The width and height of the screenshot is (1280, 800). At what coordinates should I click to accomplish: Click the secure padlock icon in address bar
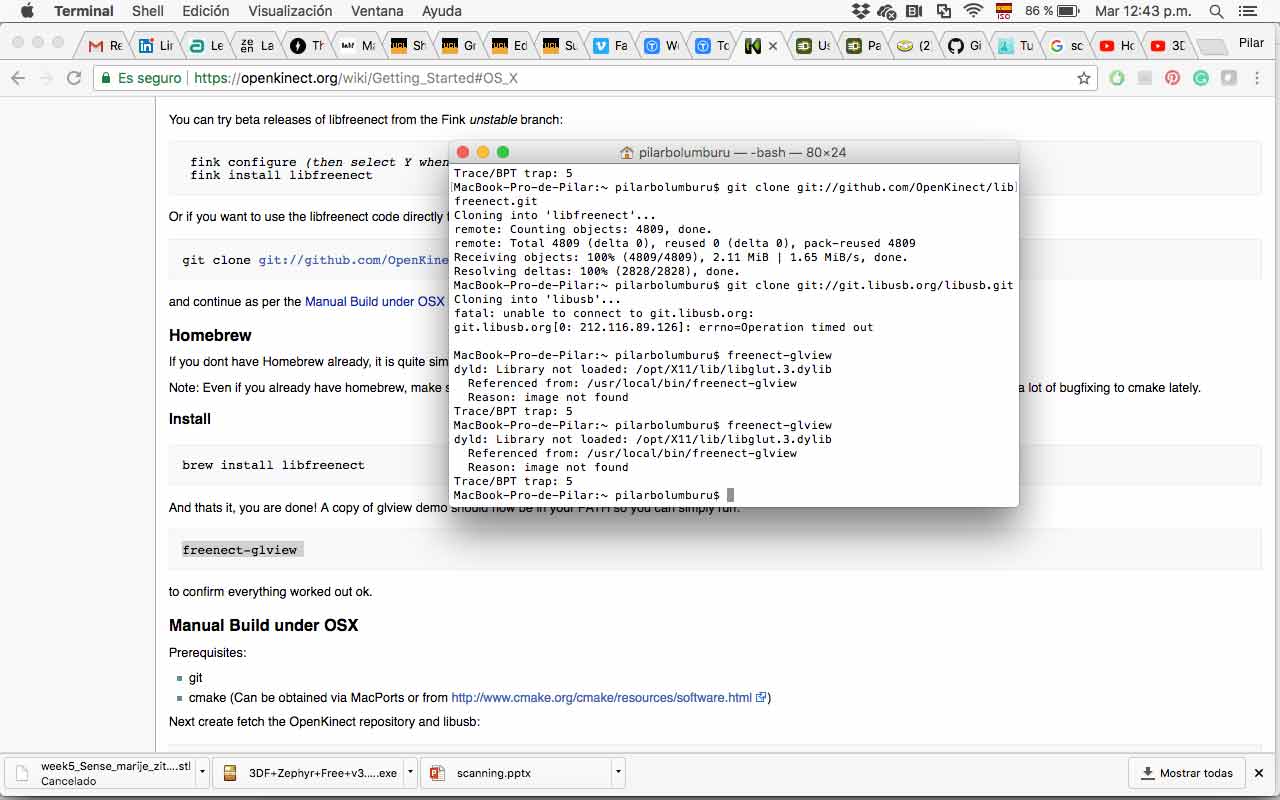[106, 78]
